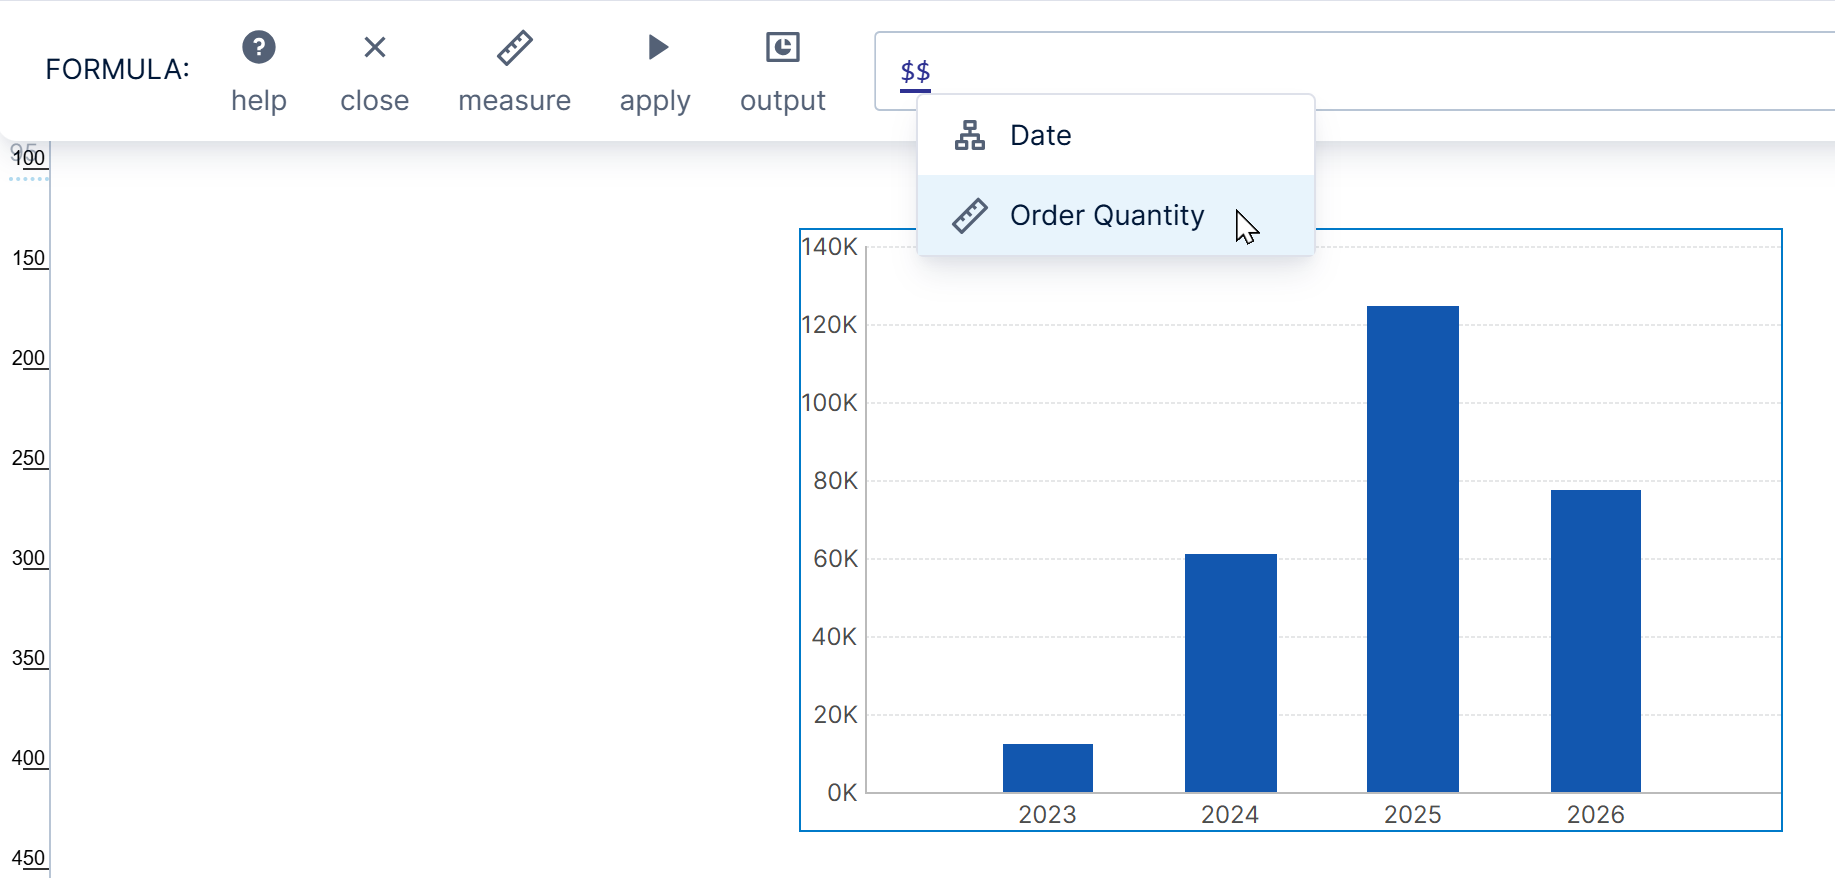
Task: Select the 2026 bar in the chart
Action: (1595, 641)
